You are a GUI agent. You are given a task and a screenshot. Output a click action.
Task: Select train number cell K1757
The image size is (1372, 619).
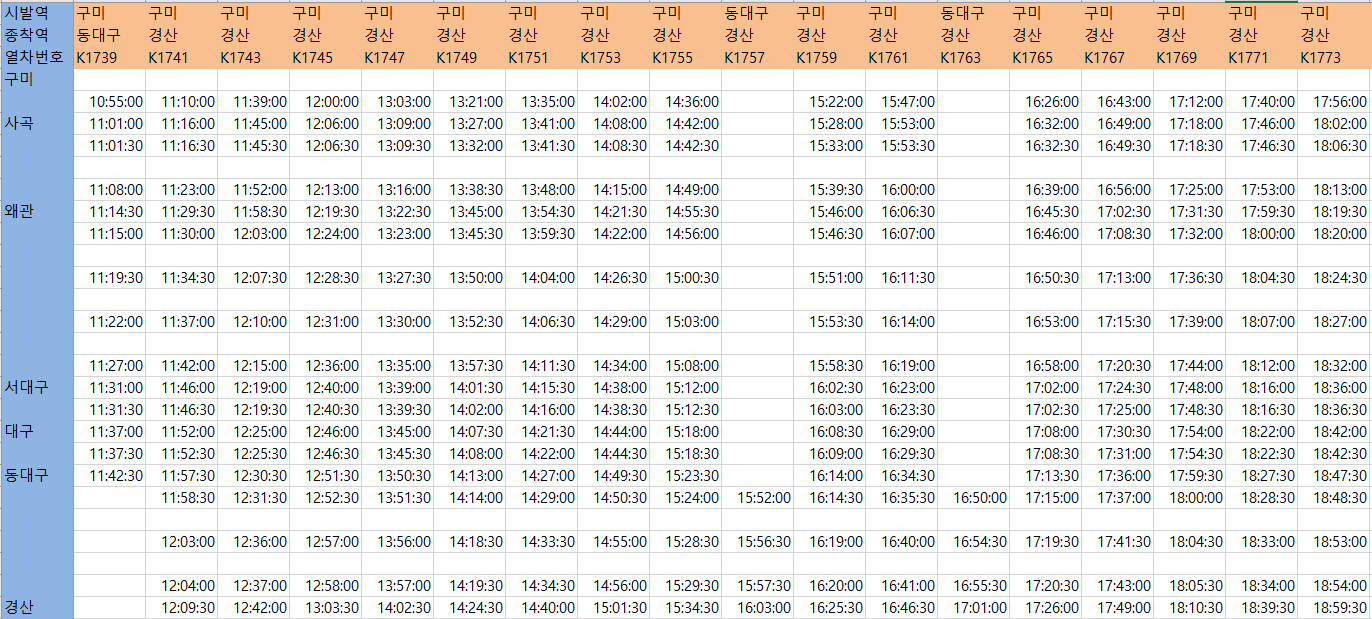click(x=758, y=57)
